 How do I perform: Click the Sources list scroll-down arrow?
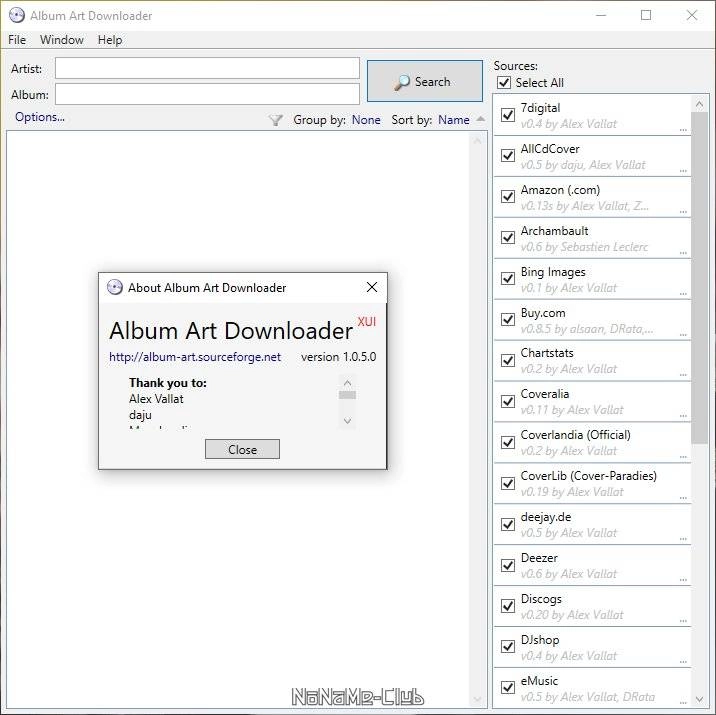pyautogui.click(x=699, y=699)
